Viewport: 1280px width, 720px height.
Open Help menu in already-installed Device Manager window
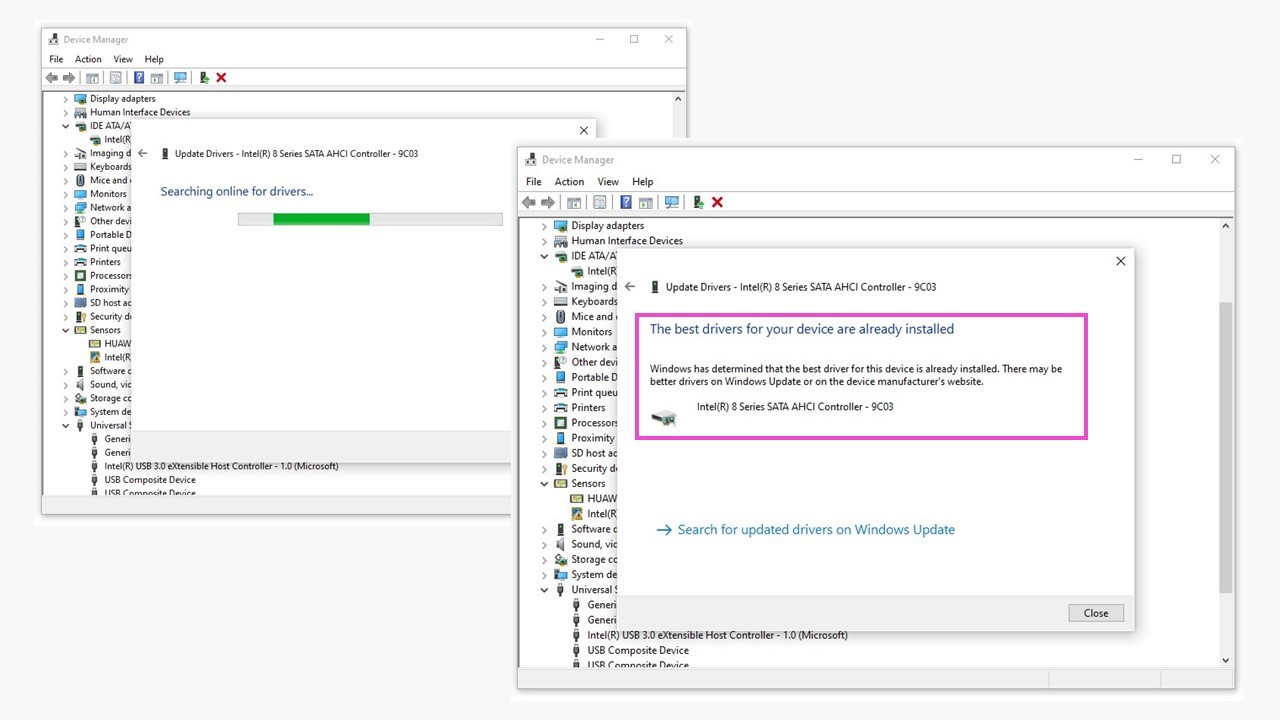(643, 182)
